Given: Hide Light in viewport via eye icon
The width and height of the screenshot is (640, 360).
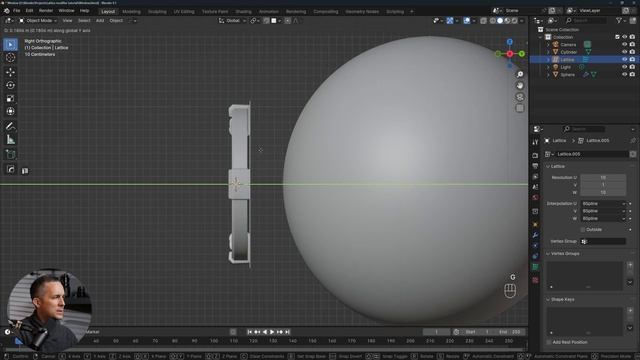Looking at the screenshot, I should (x=624, y=67).
